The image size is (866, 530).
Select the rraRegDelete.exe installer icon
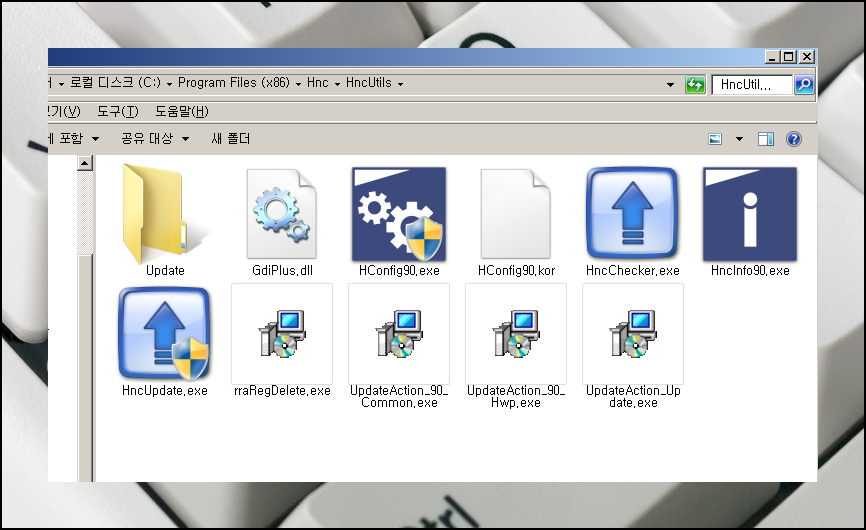click(x=282, y=333)
